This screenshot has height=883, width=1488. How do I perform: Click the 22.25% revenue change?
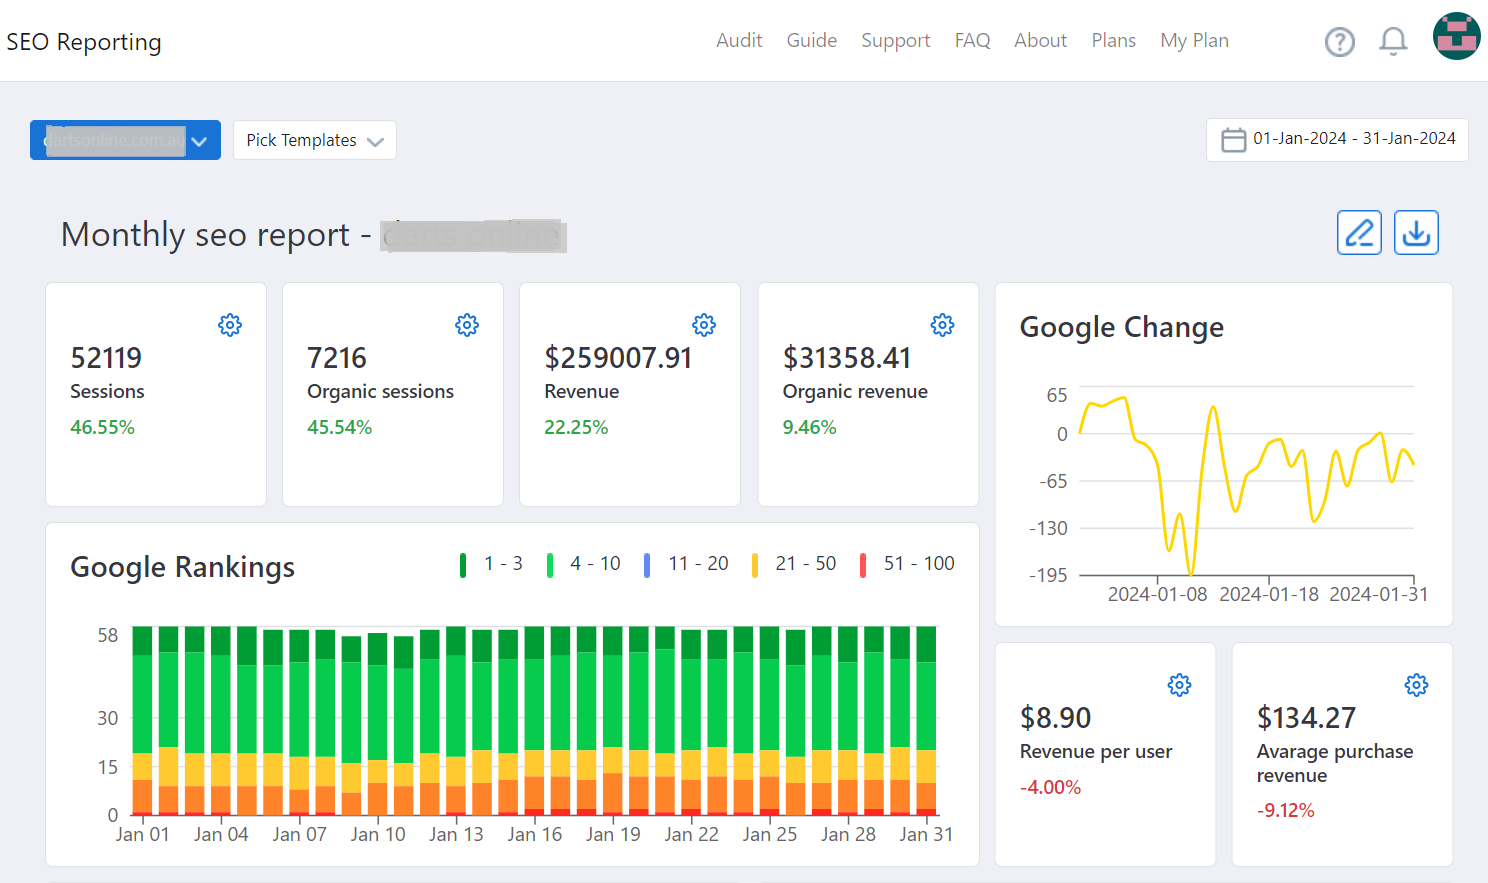(576, 427)
